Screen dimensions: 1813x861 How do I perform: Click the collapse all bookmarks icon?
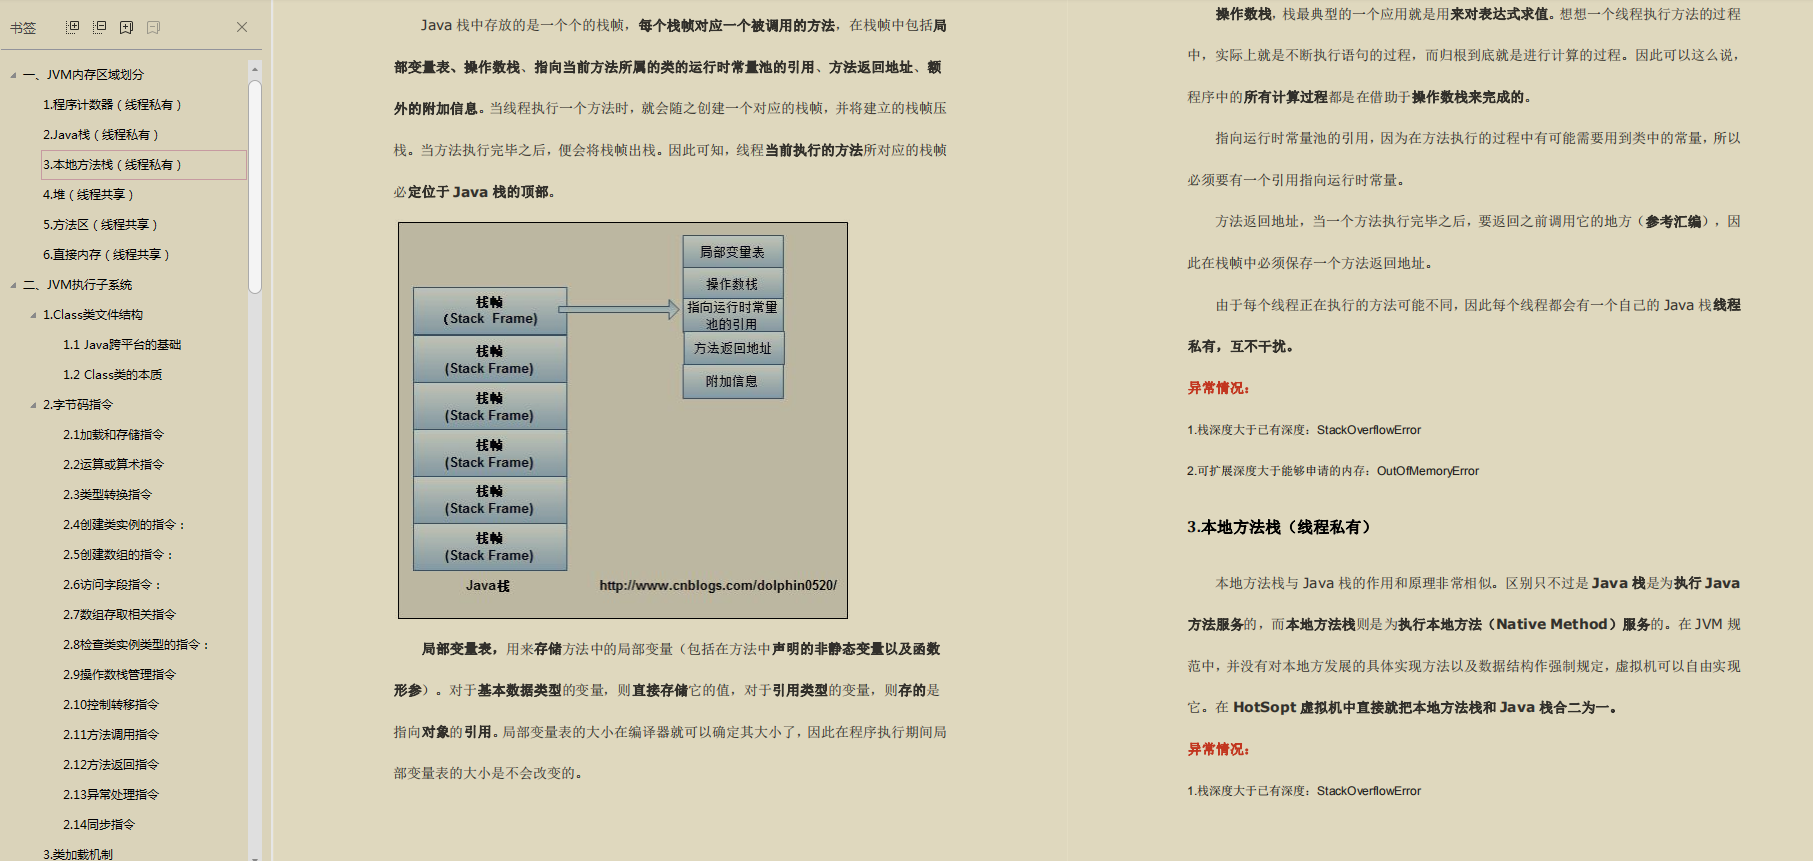point(99,27)
